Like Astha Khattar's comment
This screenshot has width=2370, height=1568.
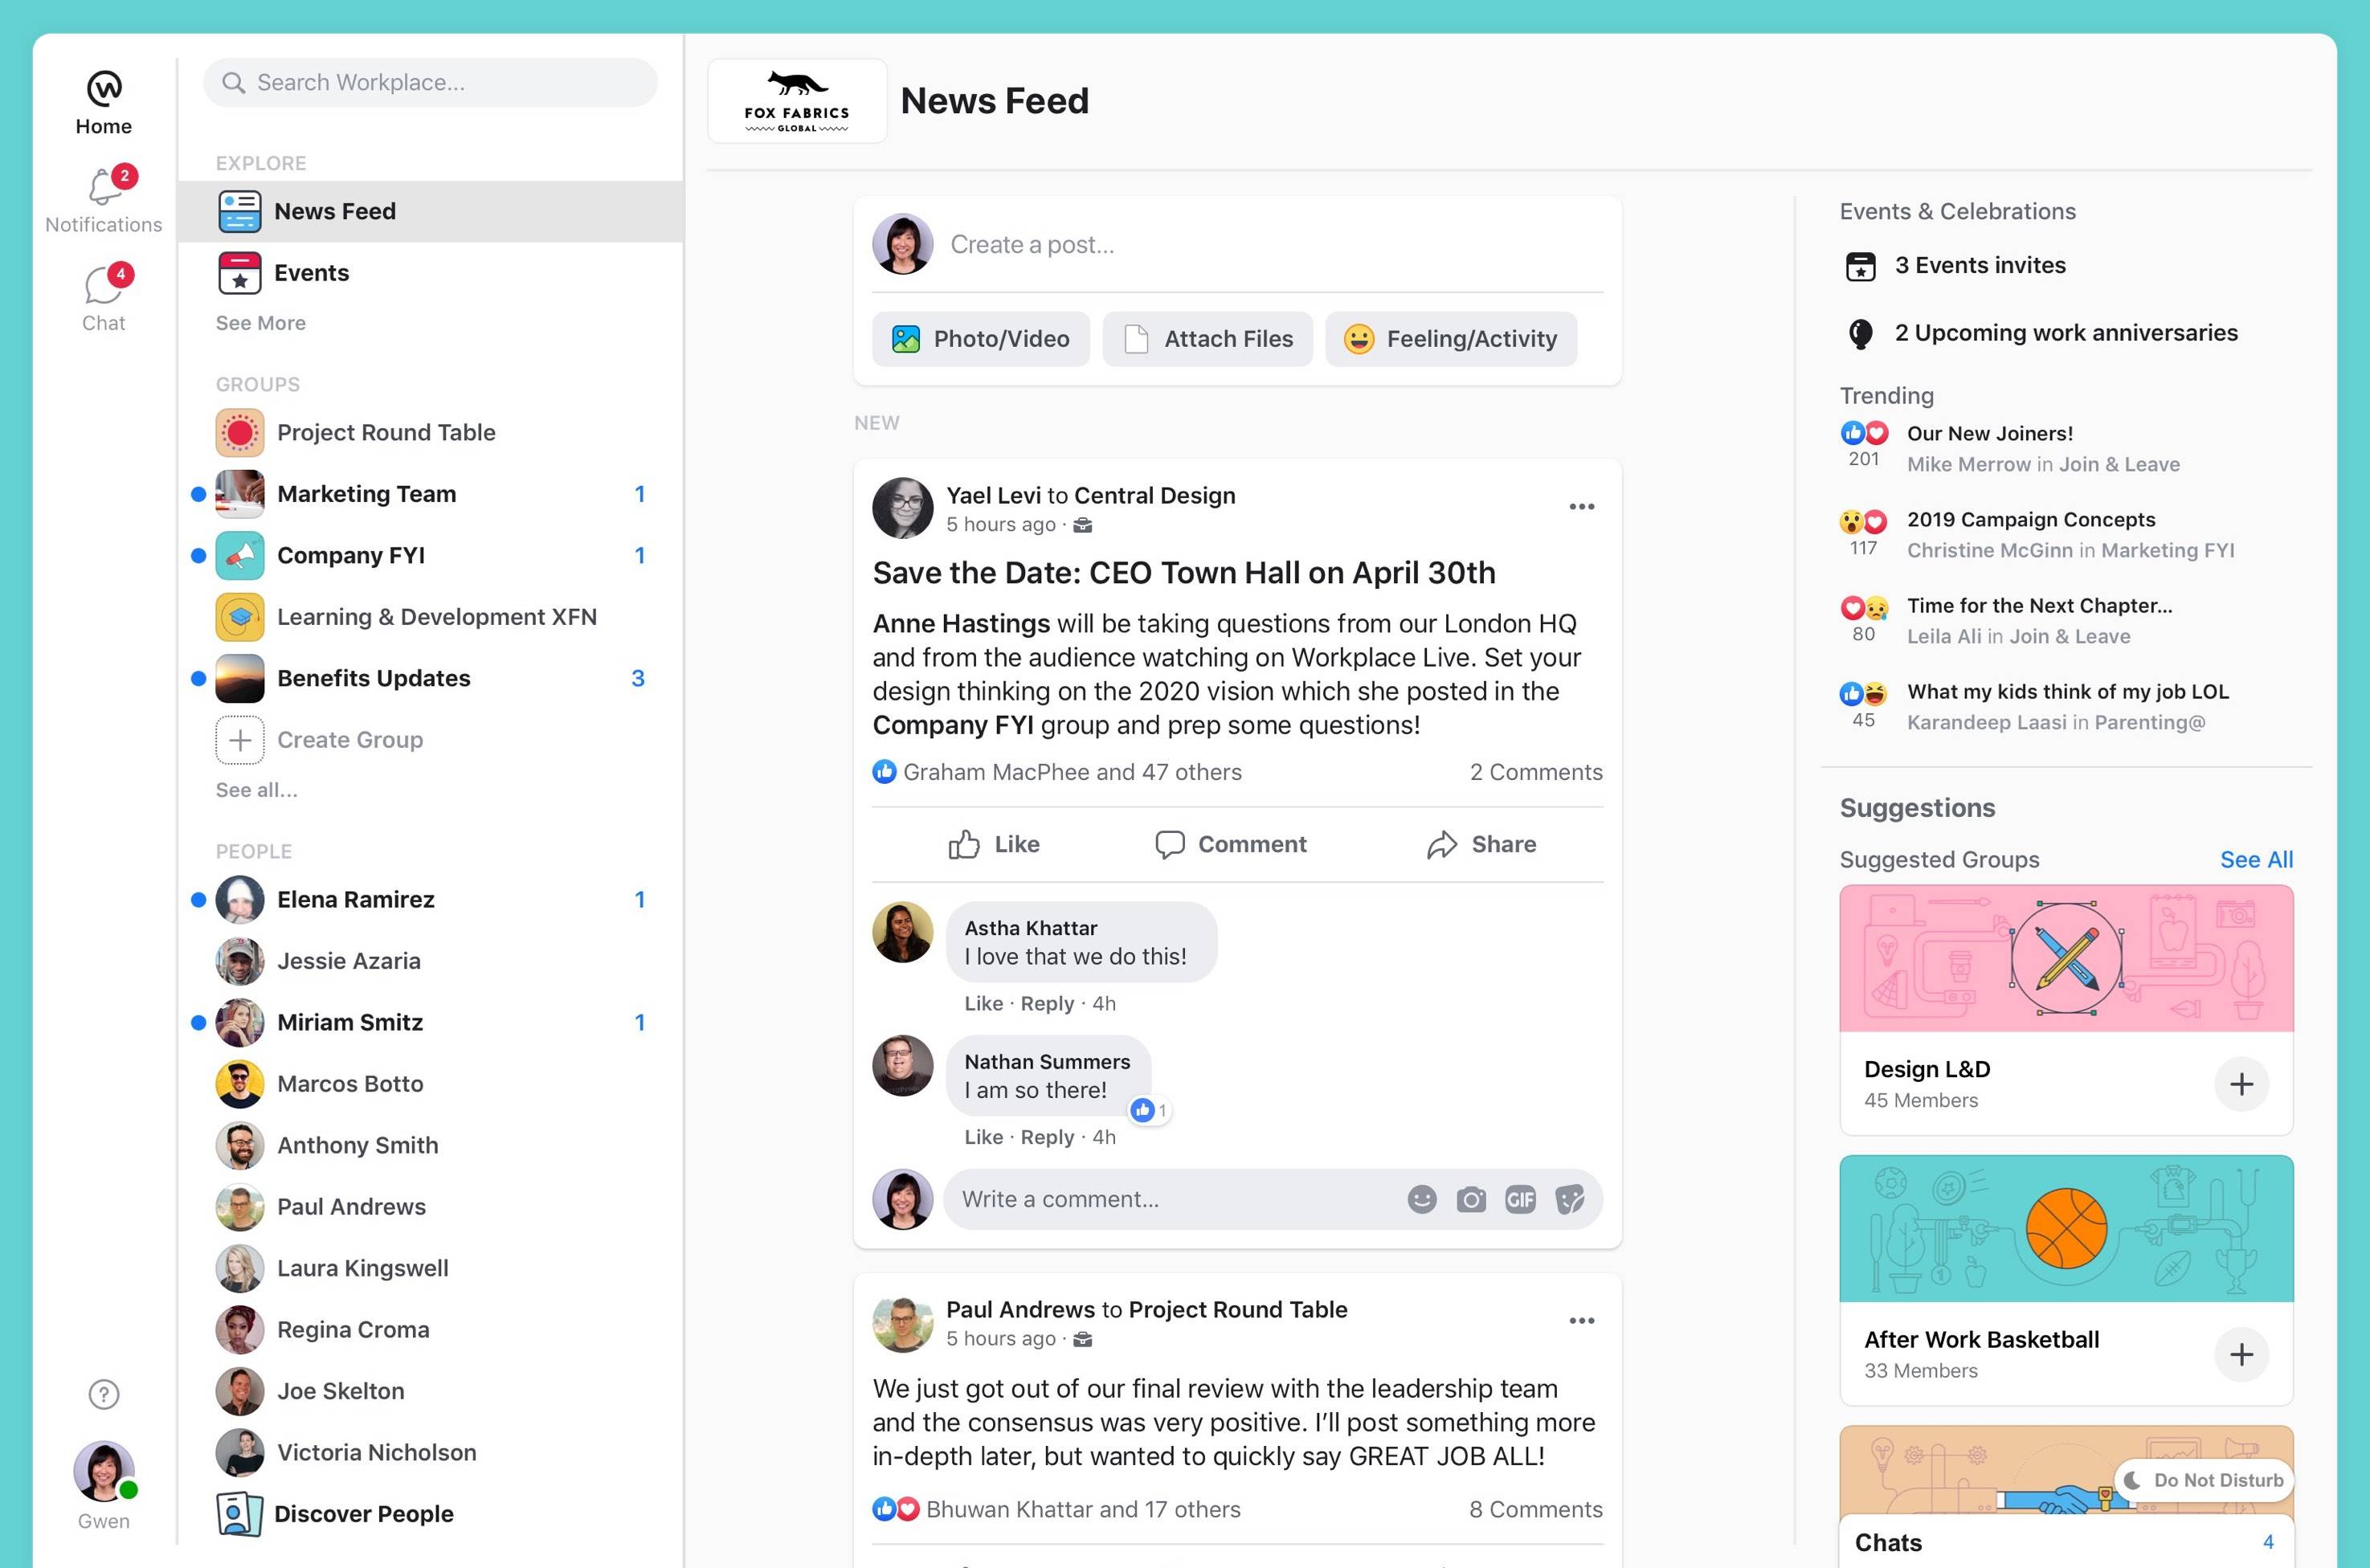point(983,1003)
